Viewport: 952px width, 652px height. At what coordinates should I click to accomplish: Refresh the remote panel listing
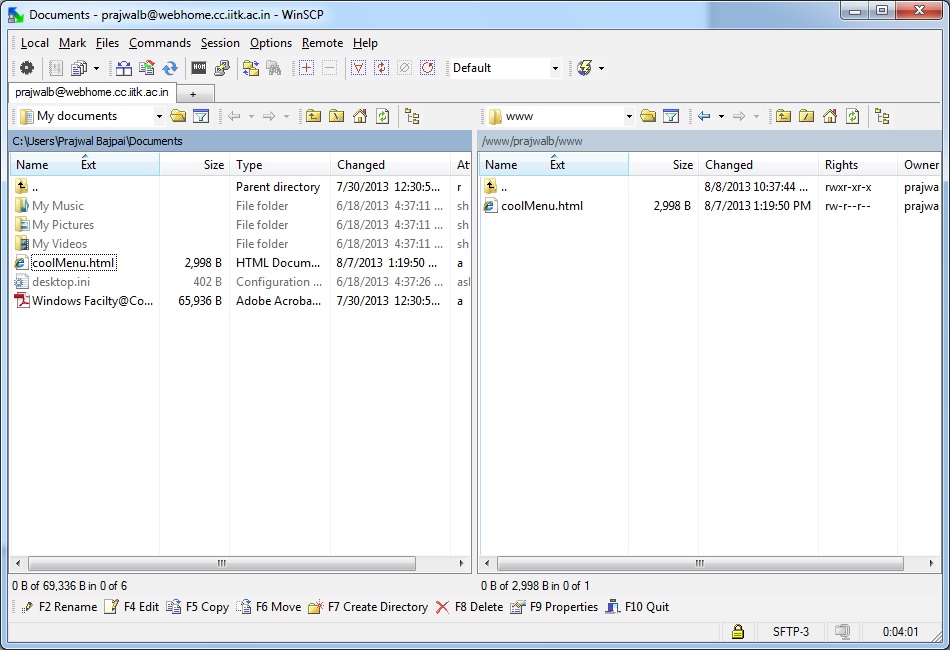pos(853,116)
